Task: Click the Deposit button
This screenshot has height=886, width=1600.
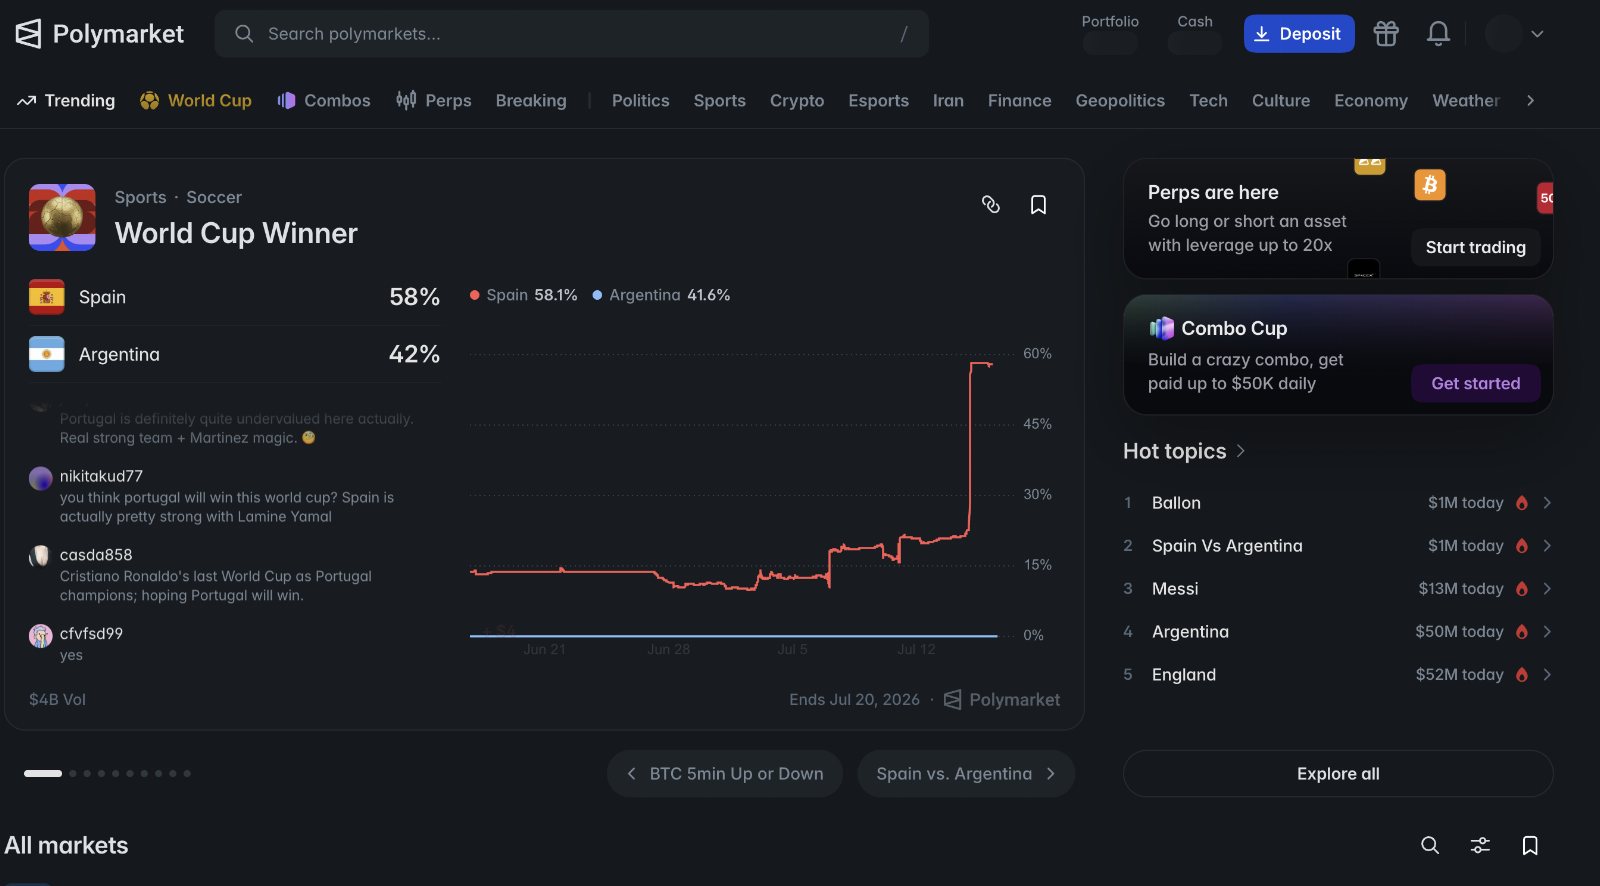Action: (x=1299, y=34)
